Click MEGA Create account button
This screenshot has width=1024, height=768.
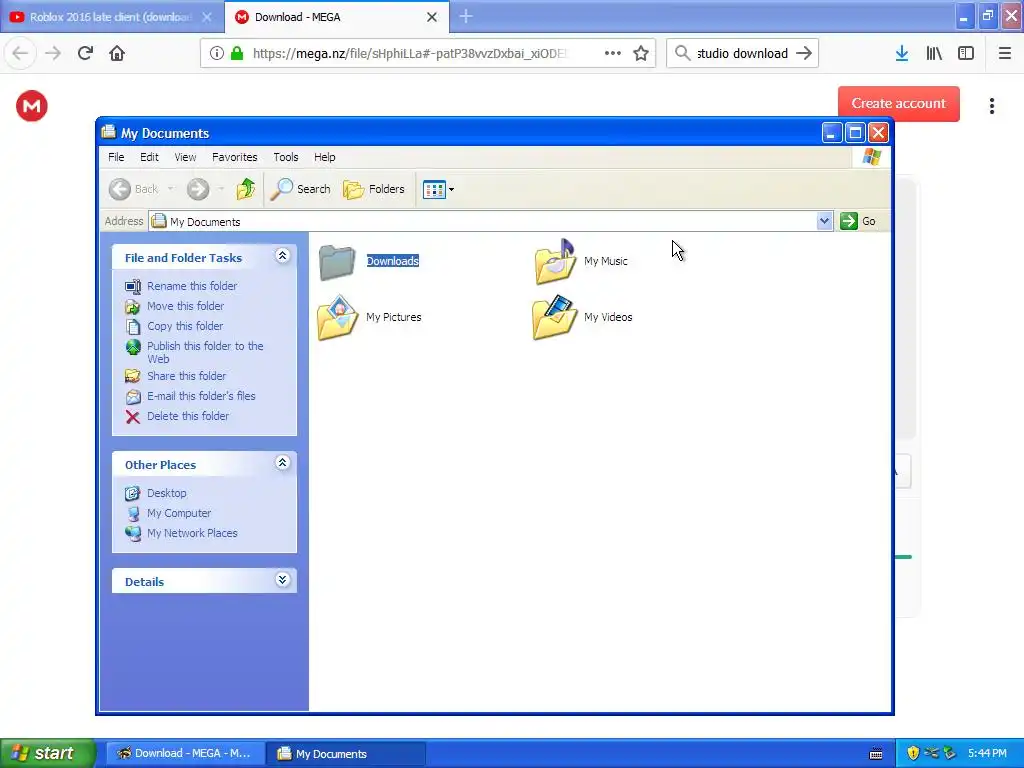(899, 103)
